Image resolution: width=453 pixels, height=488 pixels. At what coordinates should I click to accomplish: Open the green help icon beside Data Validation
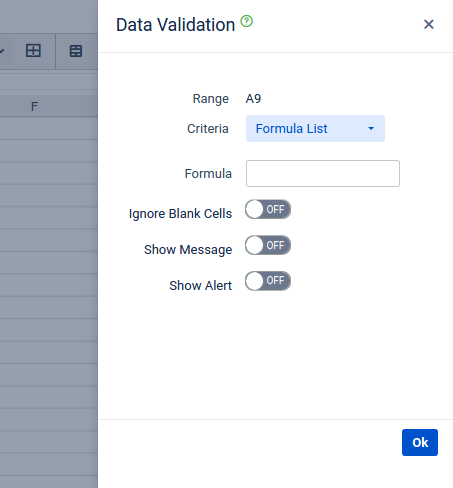pos(247,21)
